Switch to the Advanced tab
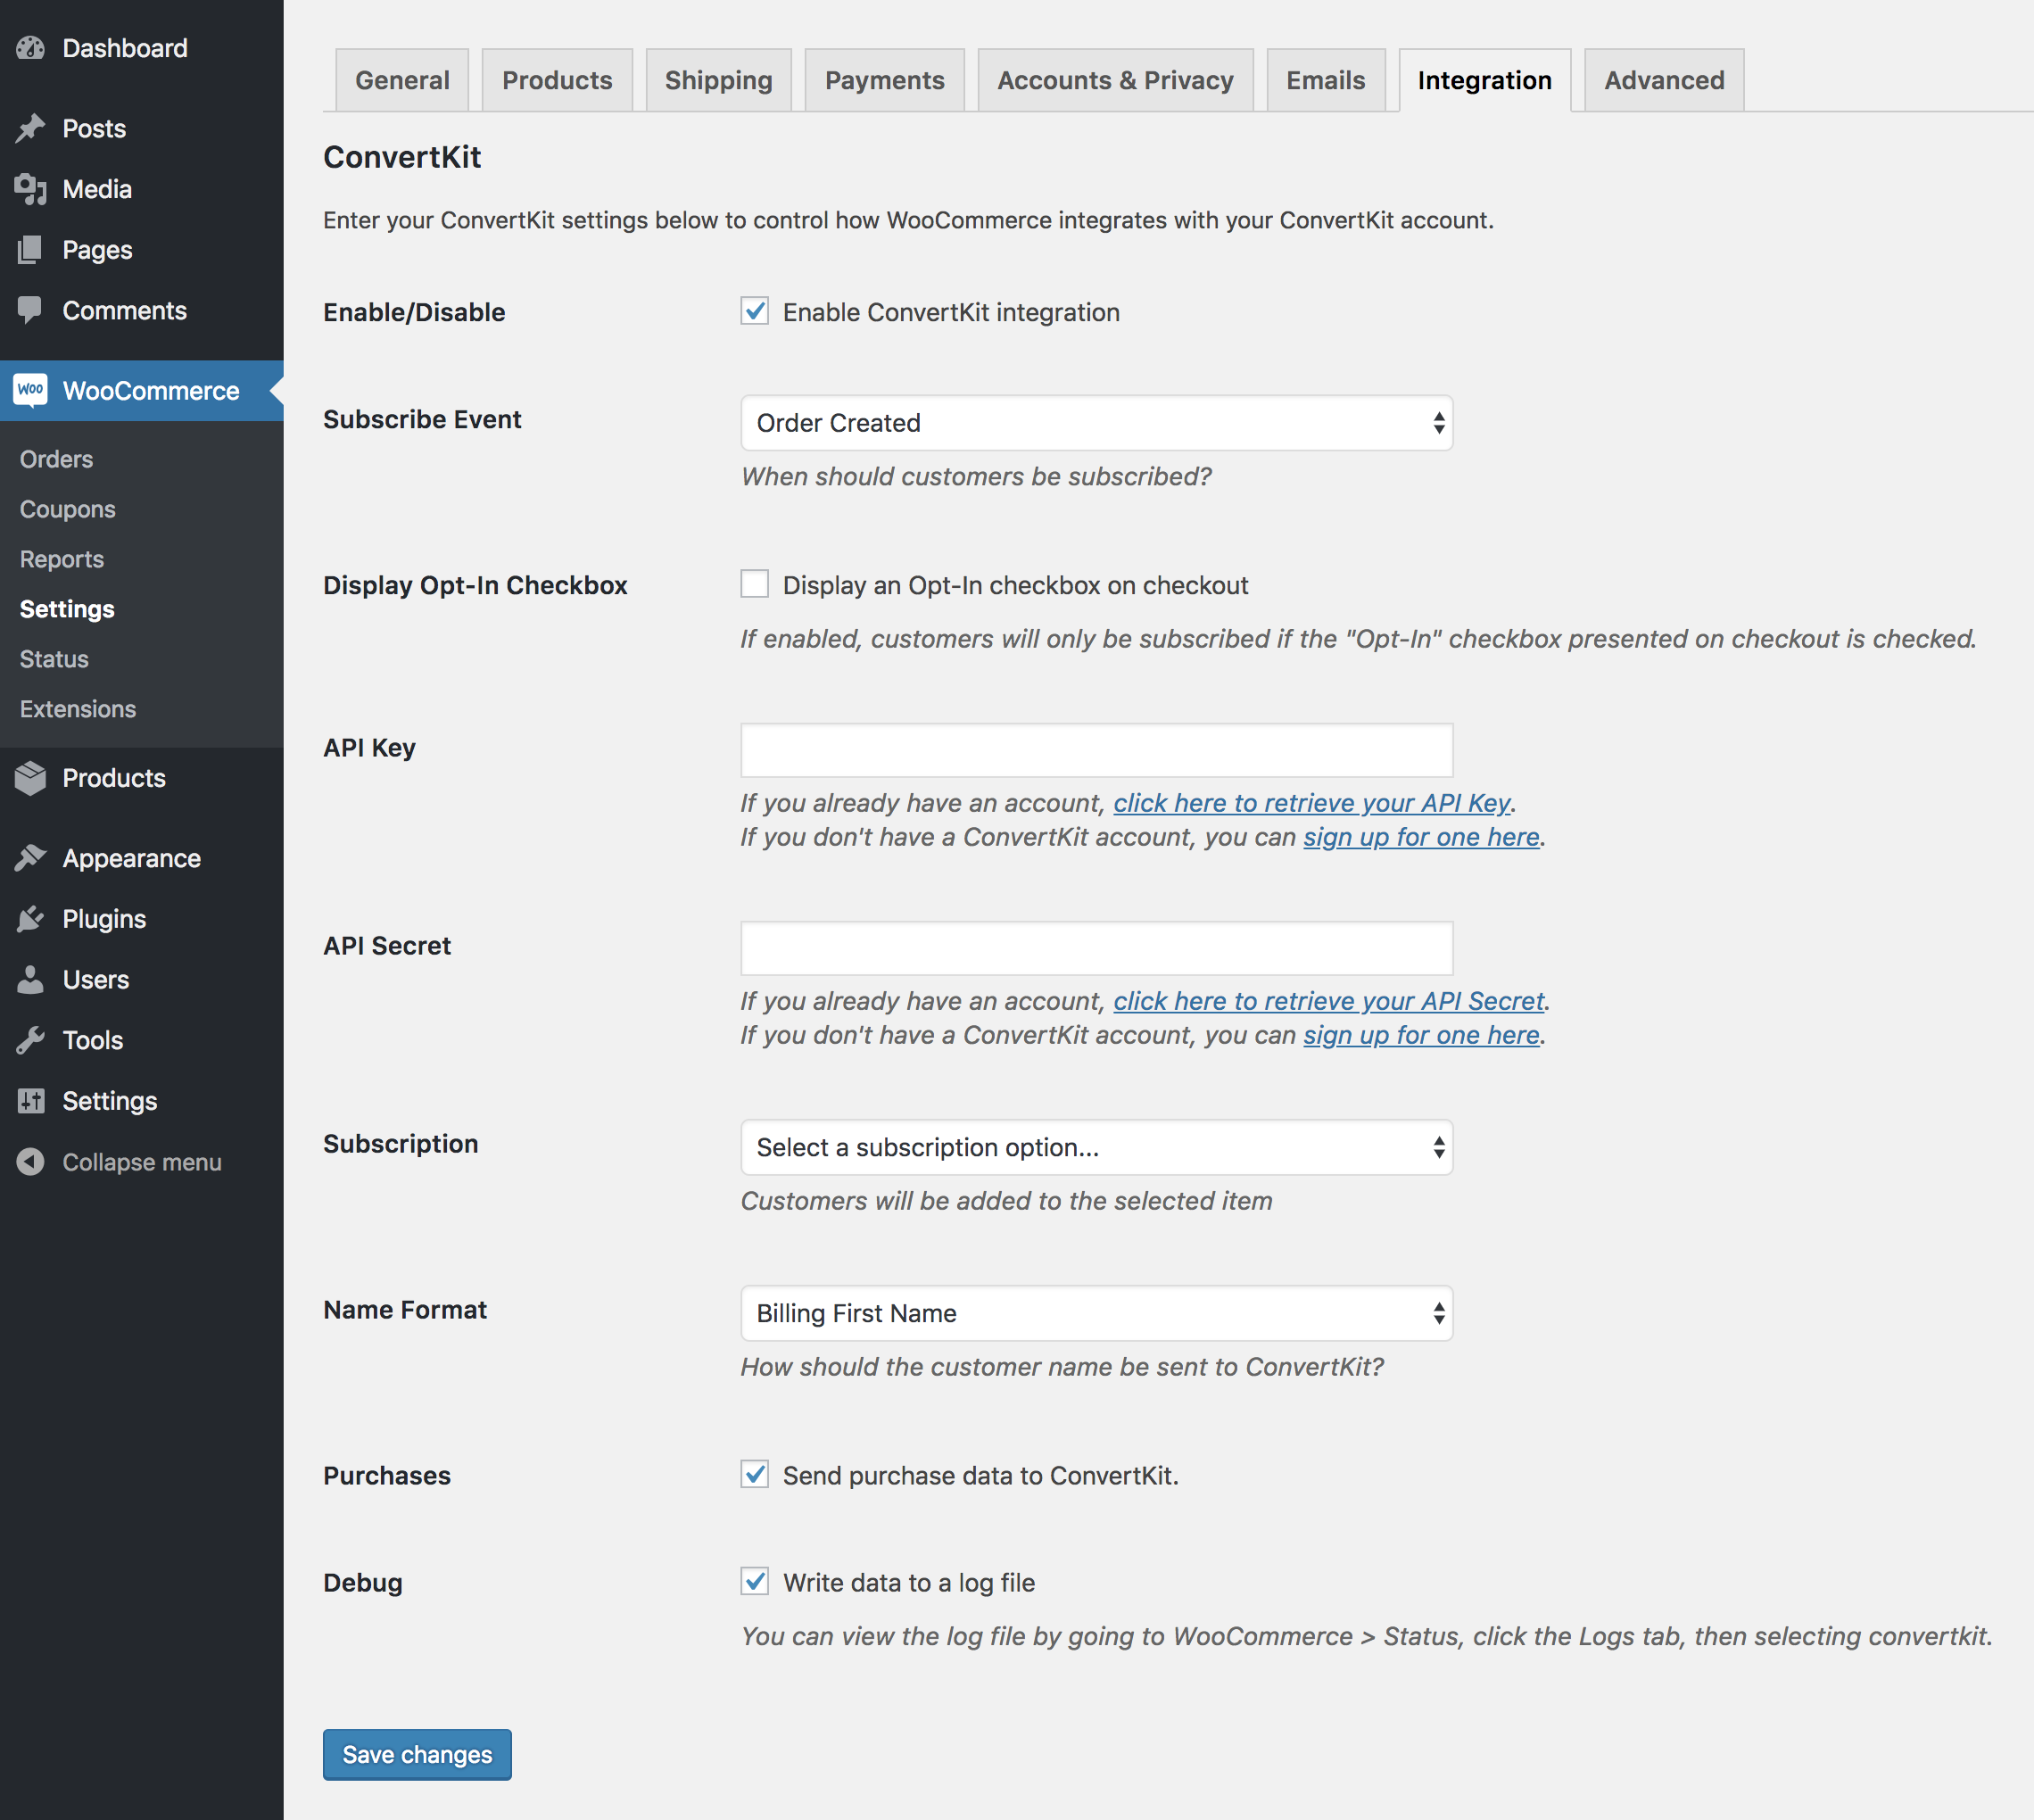The image size is (2034, 1820). 1664,80
